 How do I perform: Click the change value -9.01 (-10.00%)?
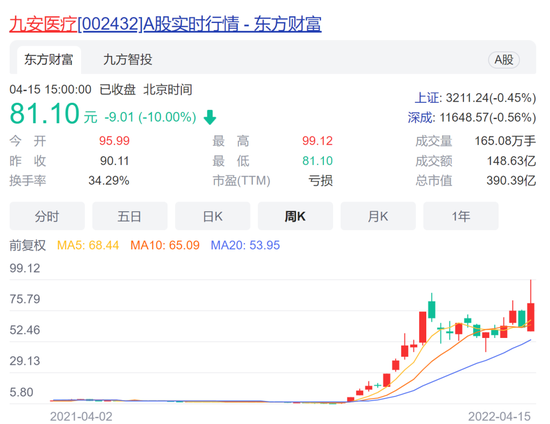(150, 117)
